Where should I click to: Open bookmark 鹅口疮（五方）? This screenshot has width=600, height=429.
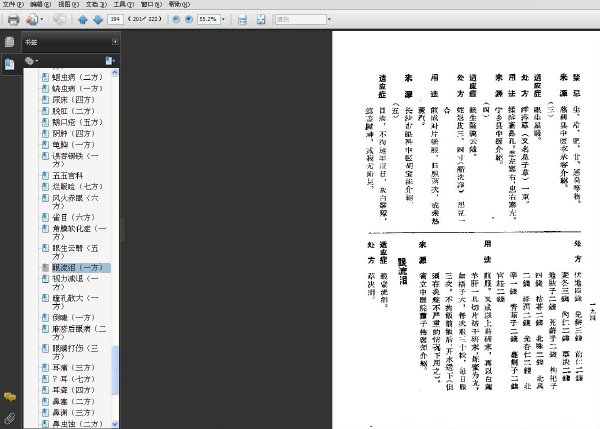pos(78,122)
